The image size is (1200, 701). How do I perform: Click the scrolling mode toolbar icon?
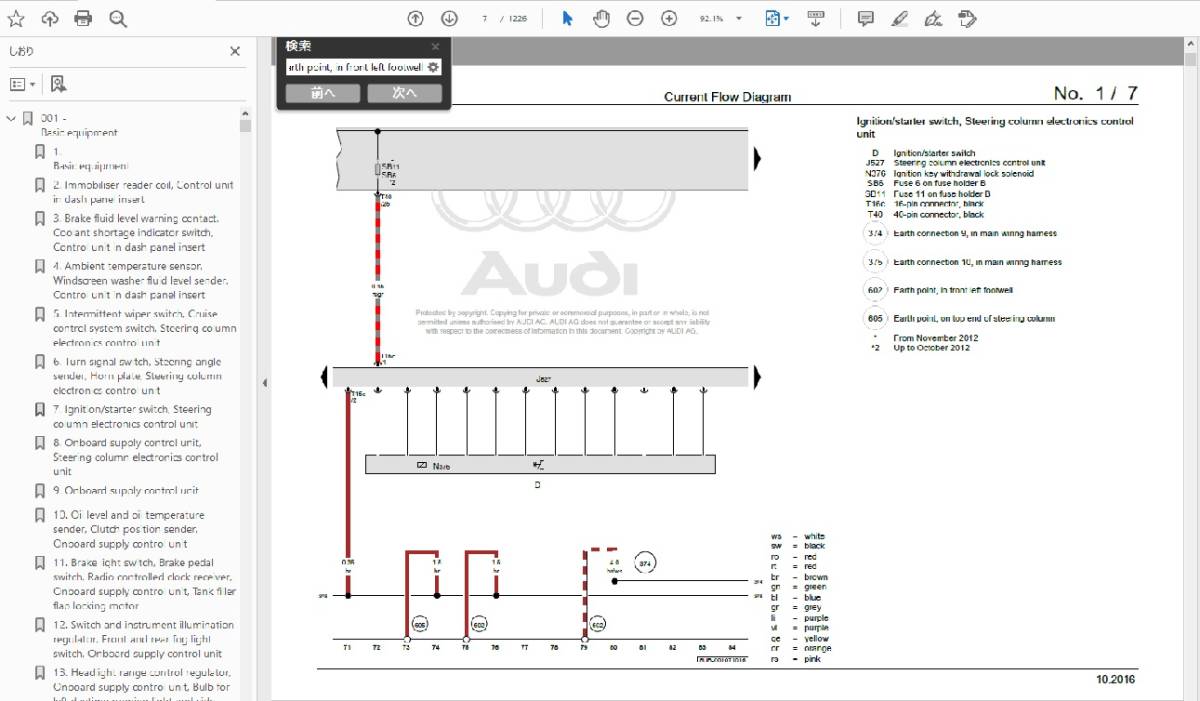tap(815, 18)
